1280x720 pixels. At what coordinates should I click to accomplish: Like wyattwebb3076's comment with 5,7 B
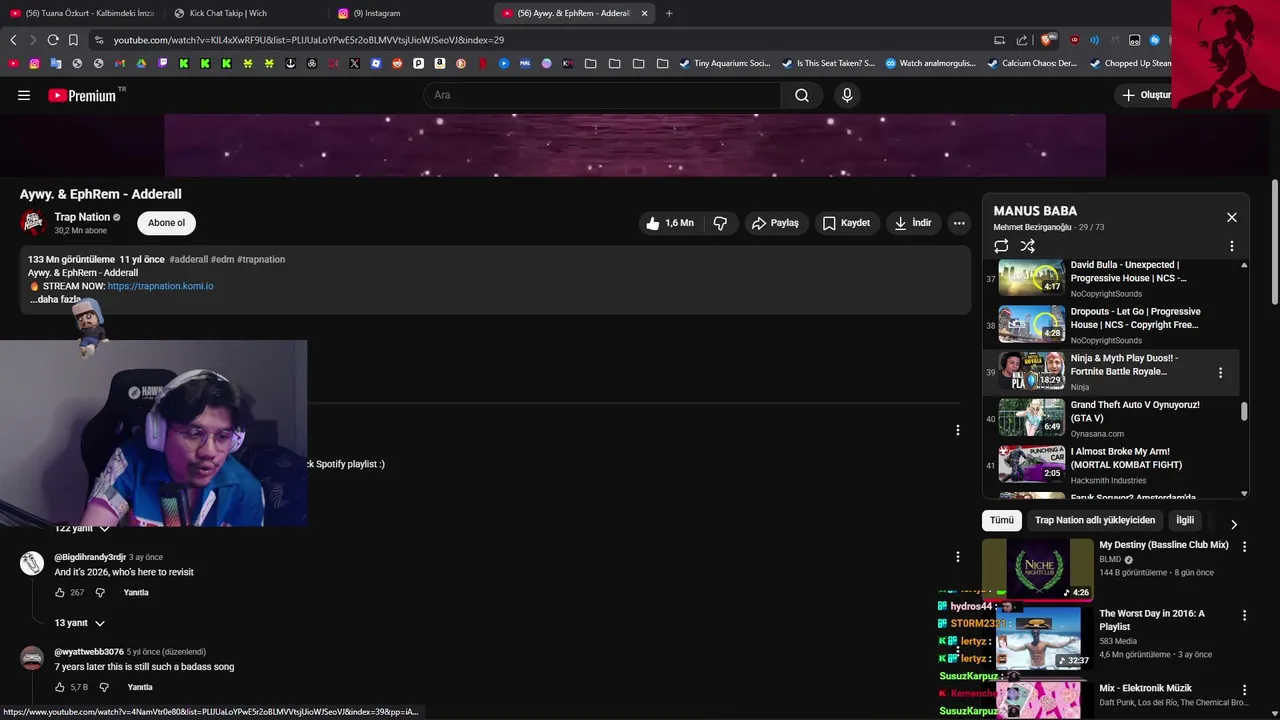point(60,687)
